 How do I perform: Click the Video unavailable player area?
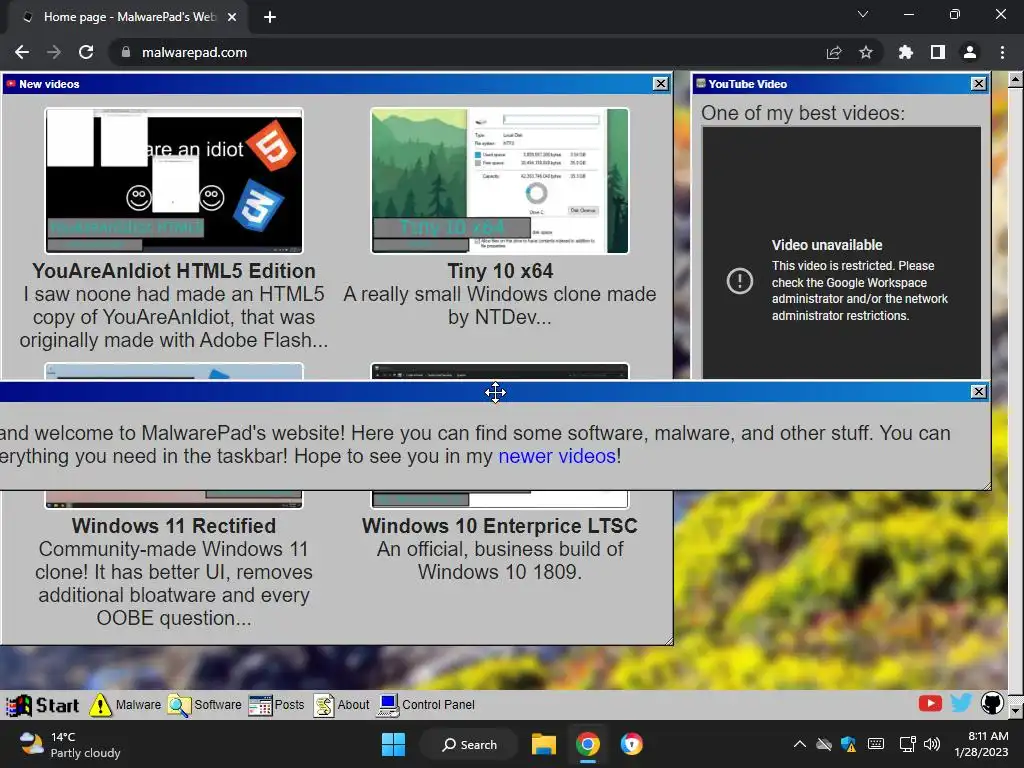[841, 253]
